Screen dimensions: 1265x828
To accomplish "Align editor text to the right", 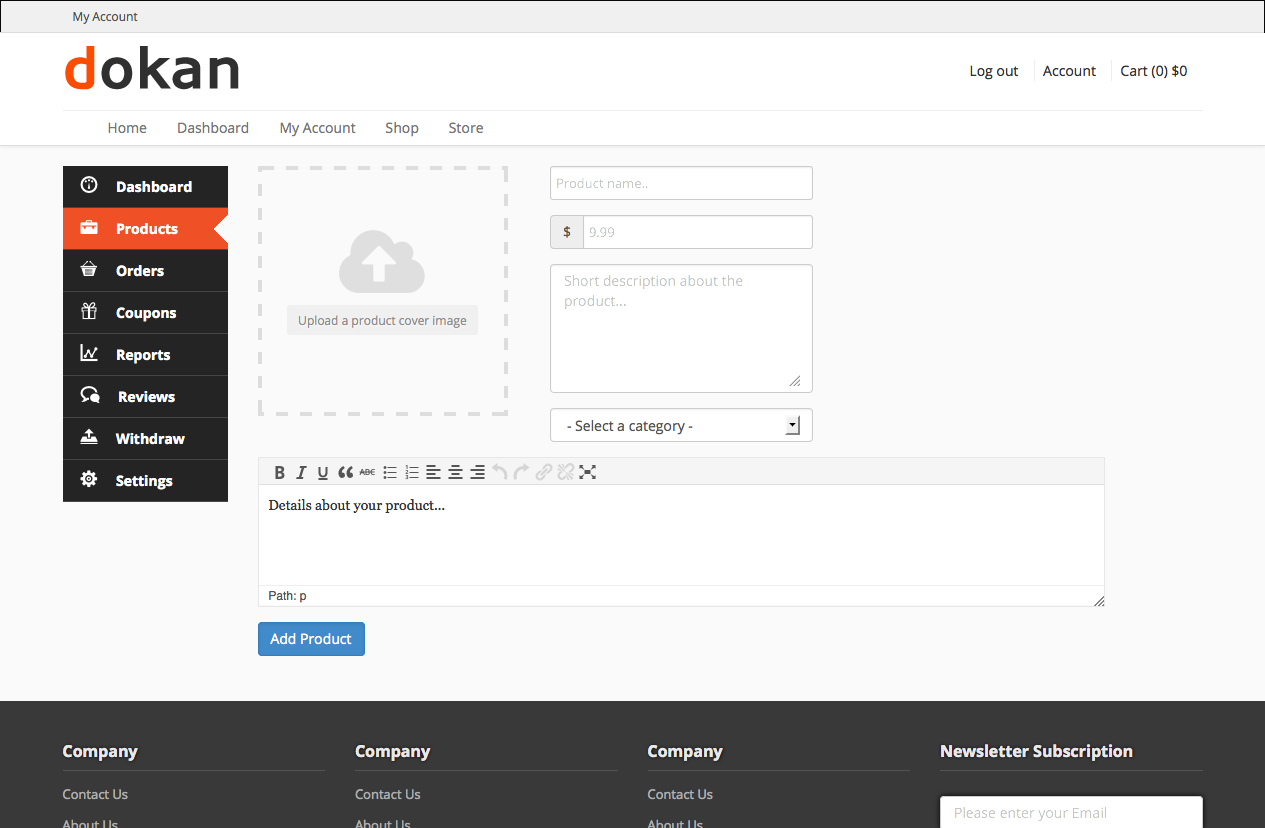I will pos(477,472).
